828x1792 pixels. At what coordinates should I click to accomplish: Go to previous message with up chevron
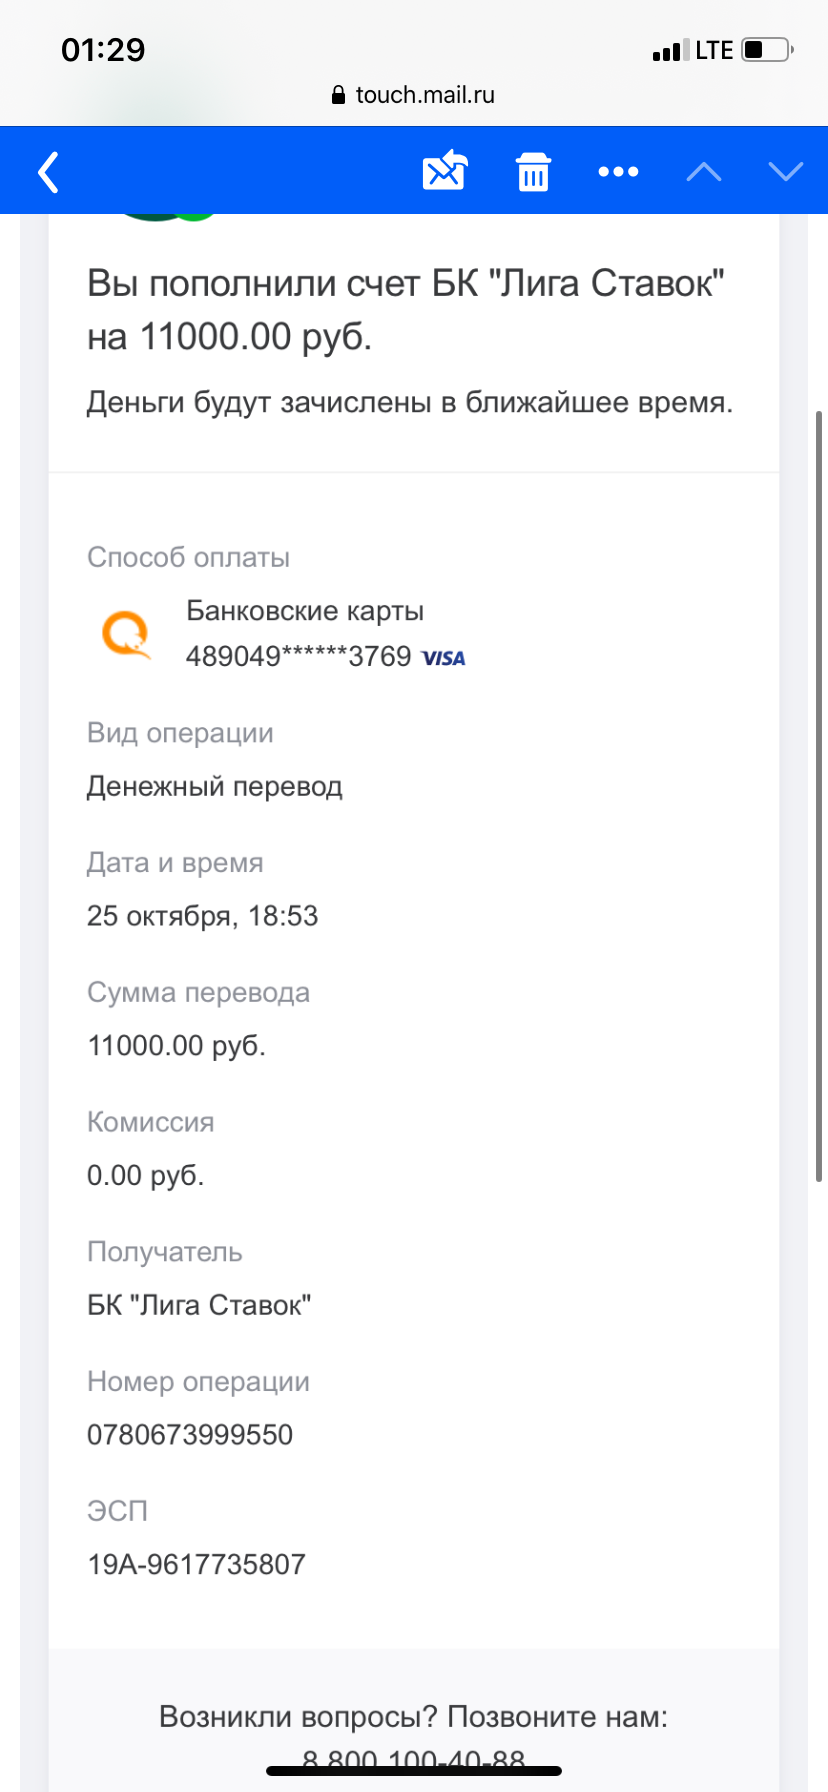704,172
